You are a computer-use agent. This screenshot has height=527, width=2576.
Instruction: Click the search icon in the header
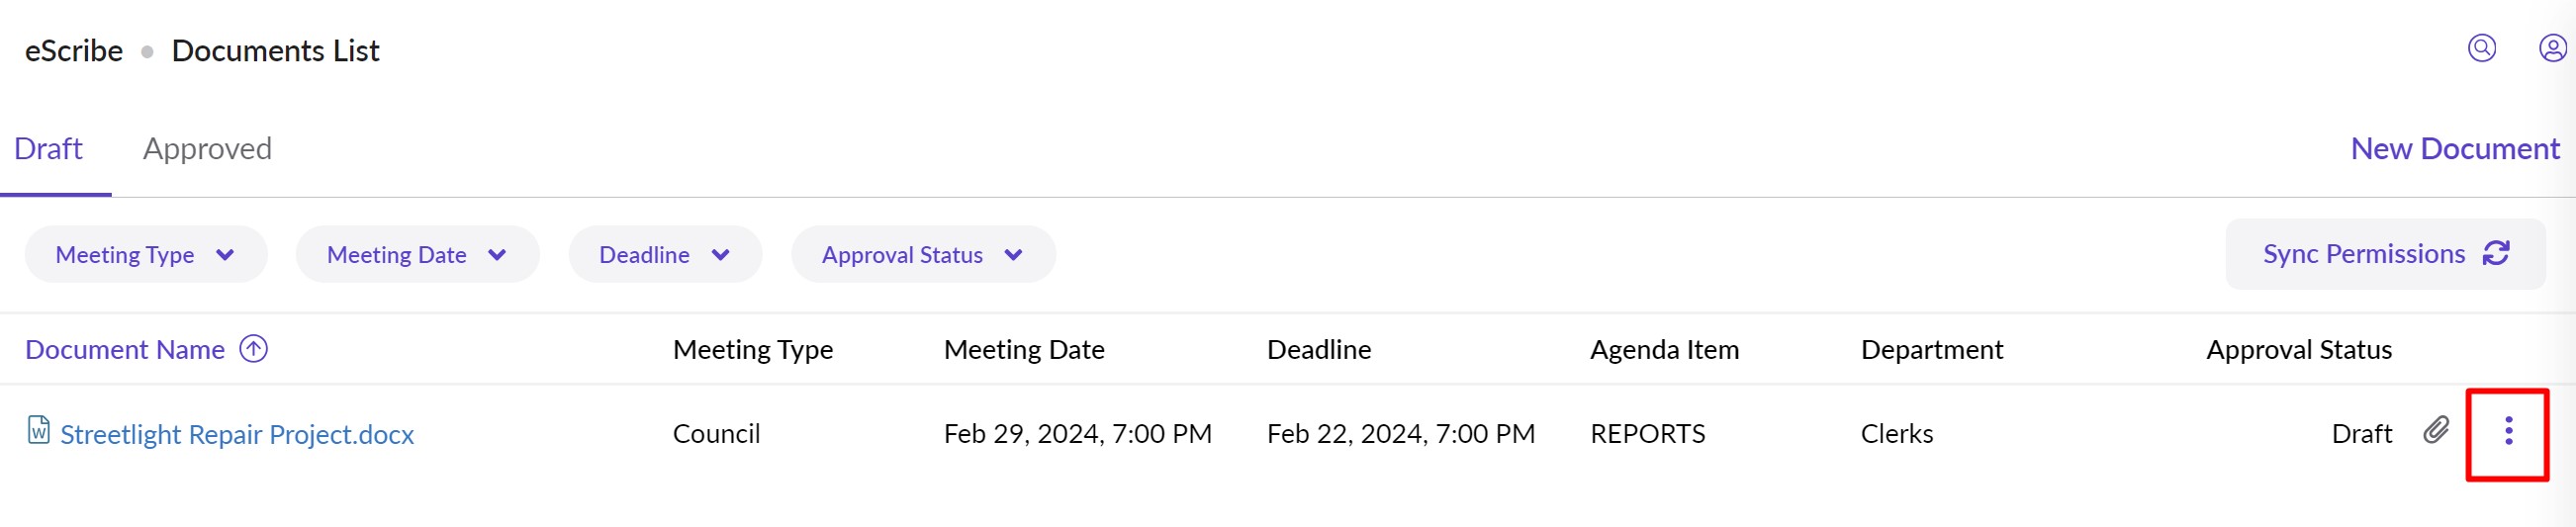point(2481,48)
